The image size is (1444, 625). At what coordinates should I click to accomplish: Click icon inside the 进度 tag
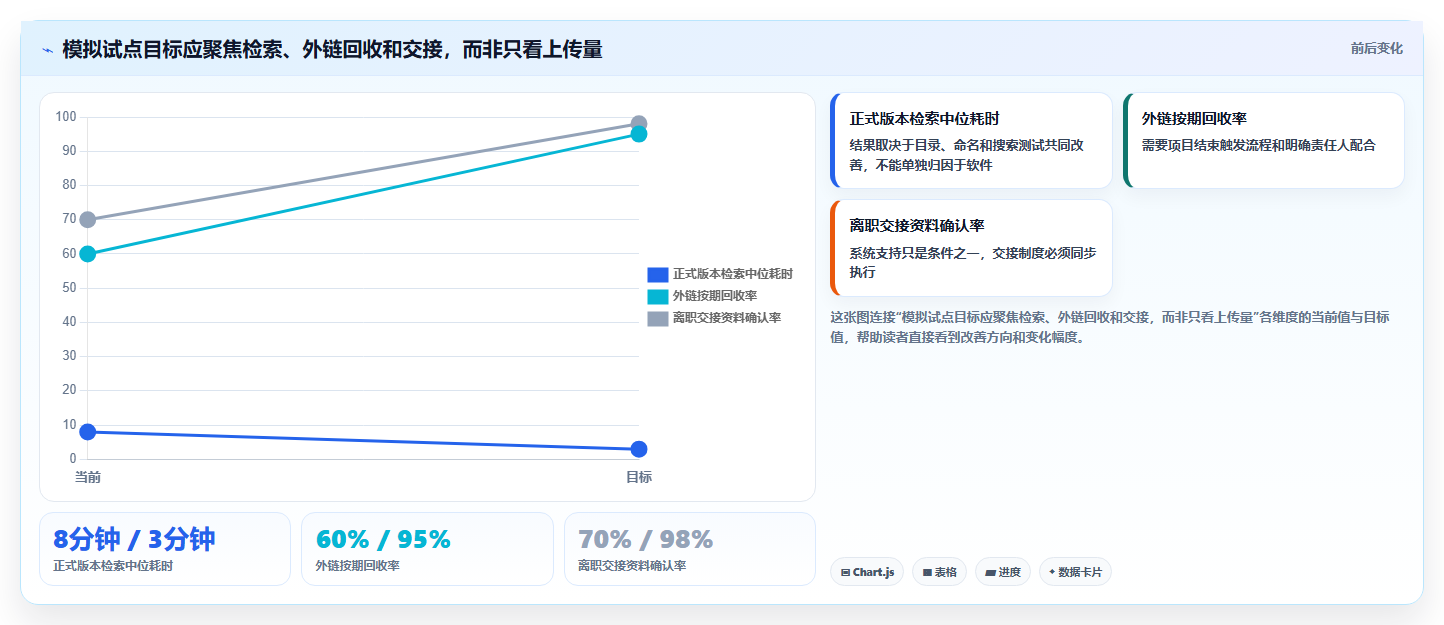pyautogui.click(x=990, y=573)
